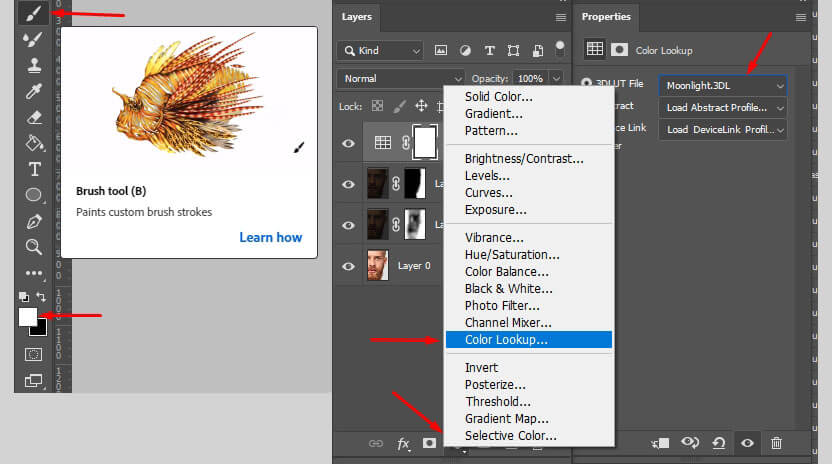Open the Load DeviceLink Profile dropdown

click(x=723, y=130)
